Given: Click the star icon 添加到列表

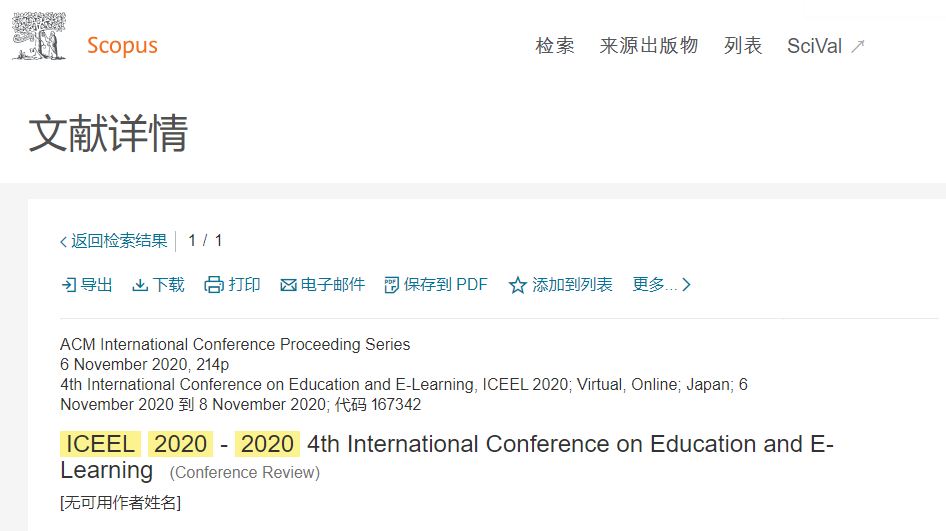Looking at the screenshot, I should [x=518, y=285].
